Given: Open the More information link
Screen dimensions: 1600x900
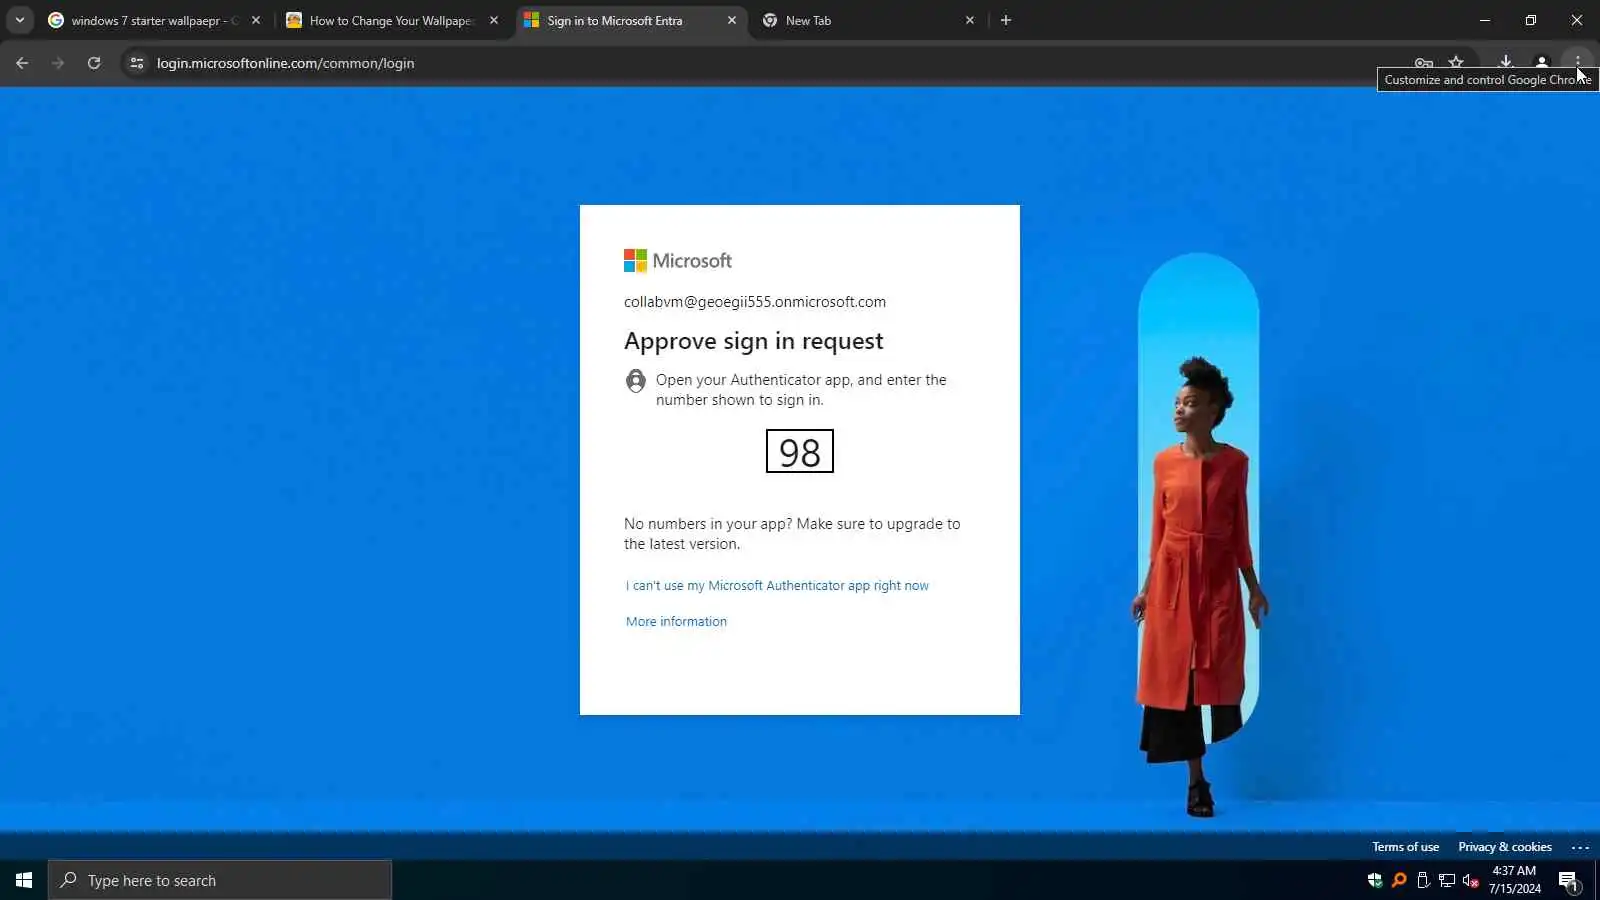Looking at the screenshot, I should (676, 622).
